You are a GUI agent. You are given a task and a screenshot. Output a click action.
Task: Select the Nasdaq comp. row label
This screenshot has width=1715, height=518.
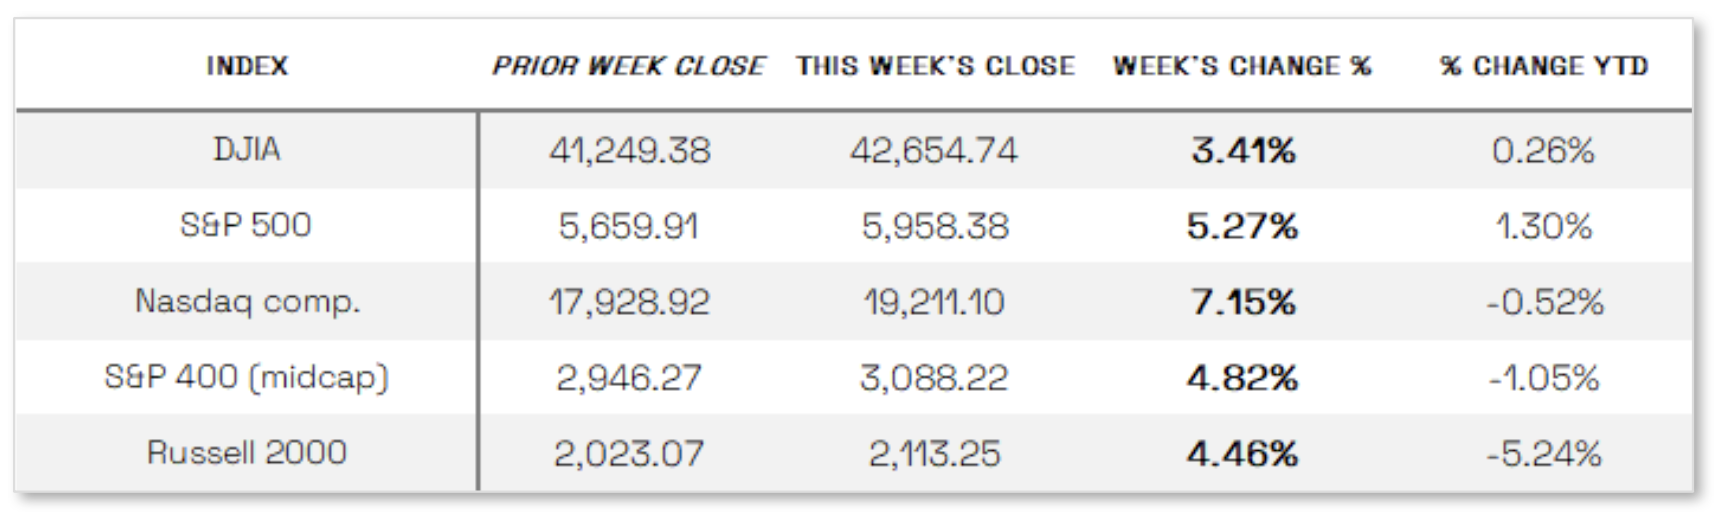click(x=246, y=301)
